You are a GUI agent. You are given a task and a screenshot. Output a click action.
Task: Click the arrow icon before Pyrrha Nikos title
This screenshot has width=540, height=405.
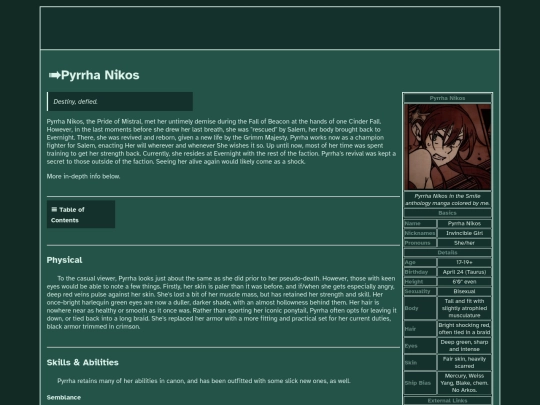point(54,75)
